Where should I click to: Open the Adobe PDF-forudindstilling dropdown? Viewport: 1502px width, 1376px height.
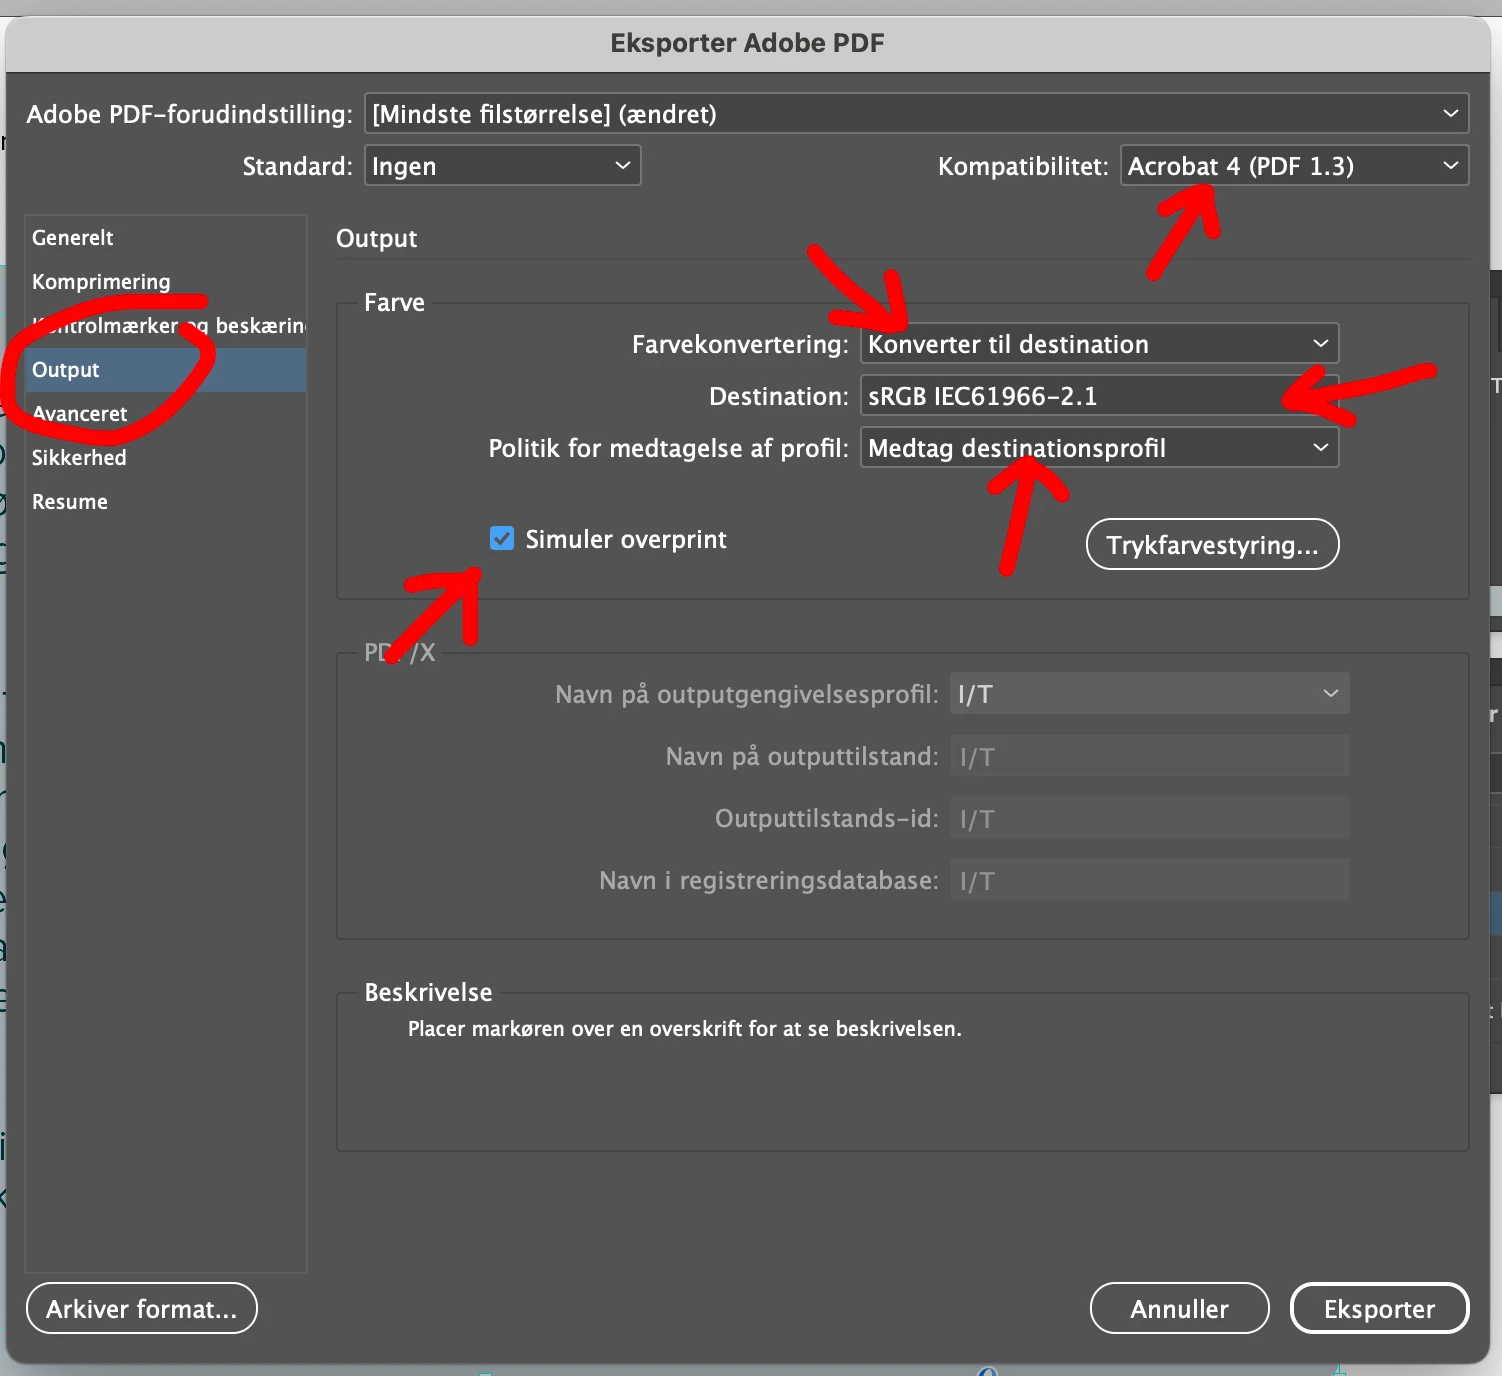pos(916,114)
